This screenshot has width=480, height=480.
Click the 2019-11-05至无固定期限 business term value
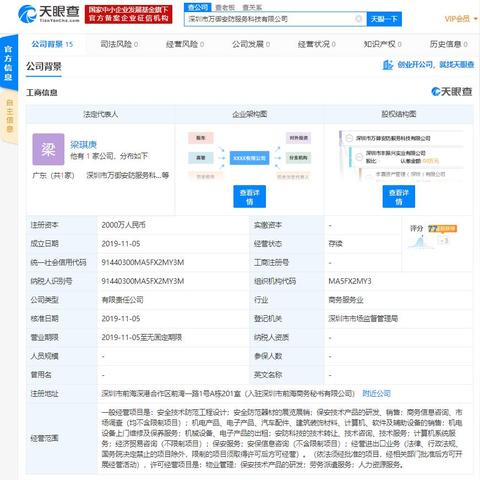[142, 337]
